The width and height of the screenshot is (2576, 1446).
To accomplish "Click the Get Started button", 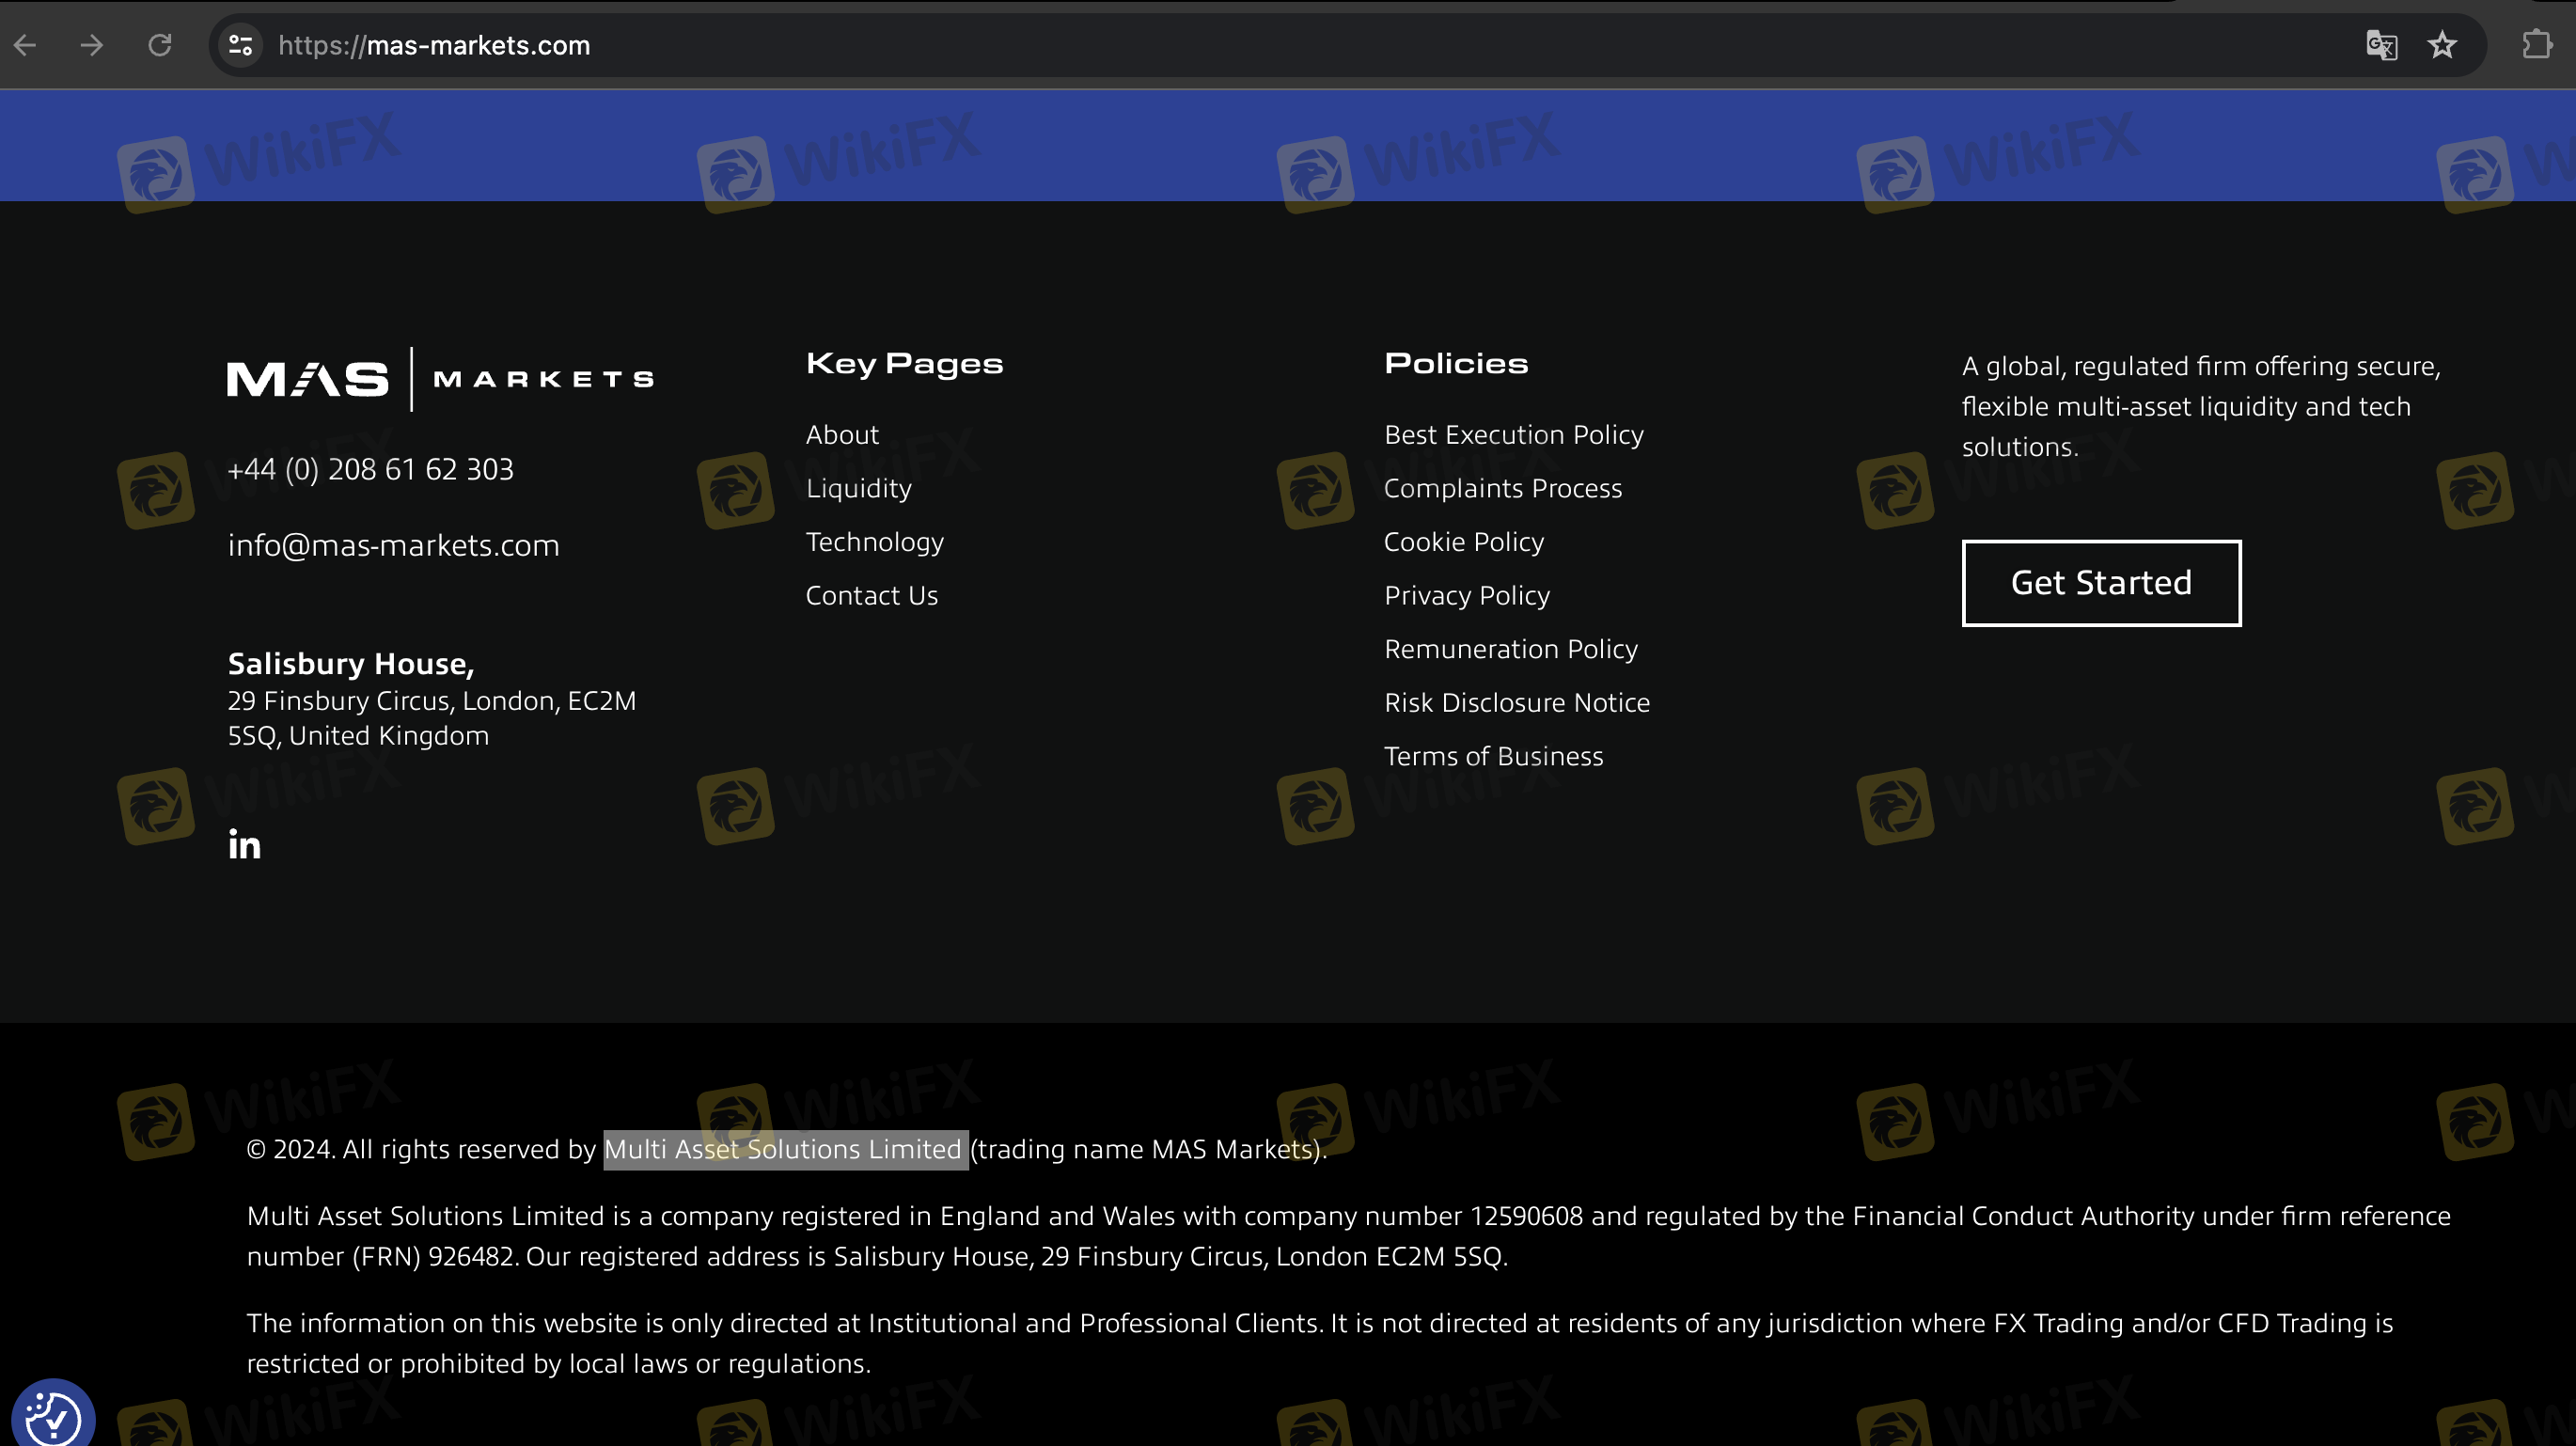I will 2101,583.
